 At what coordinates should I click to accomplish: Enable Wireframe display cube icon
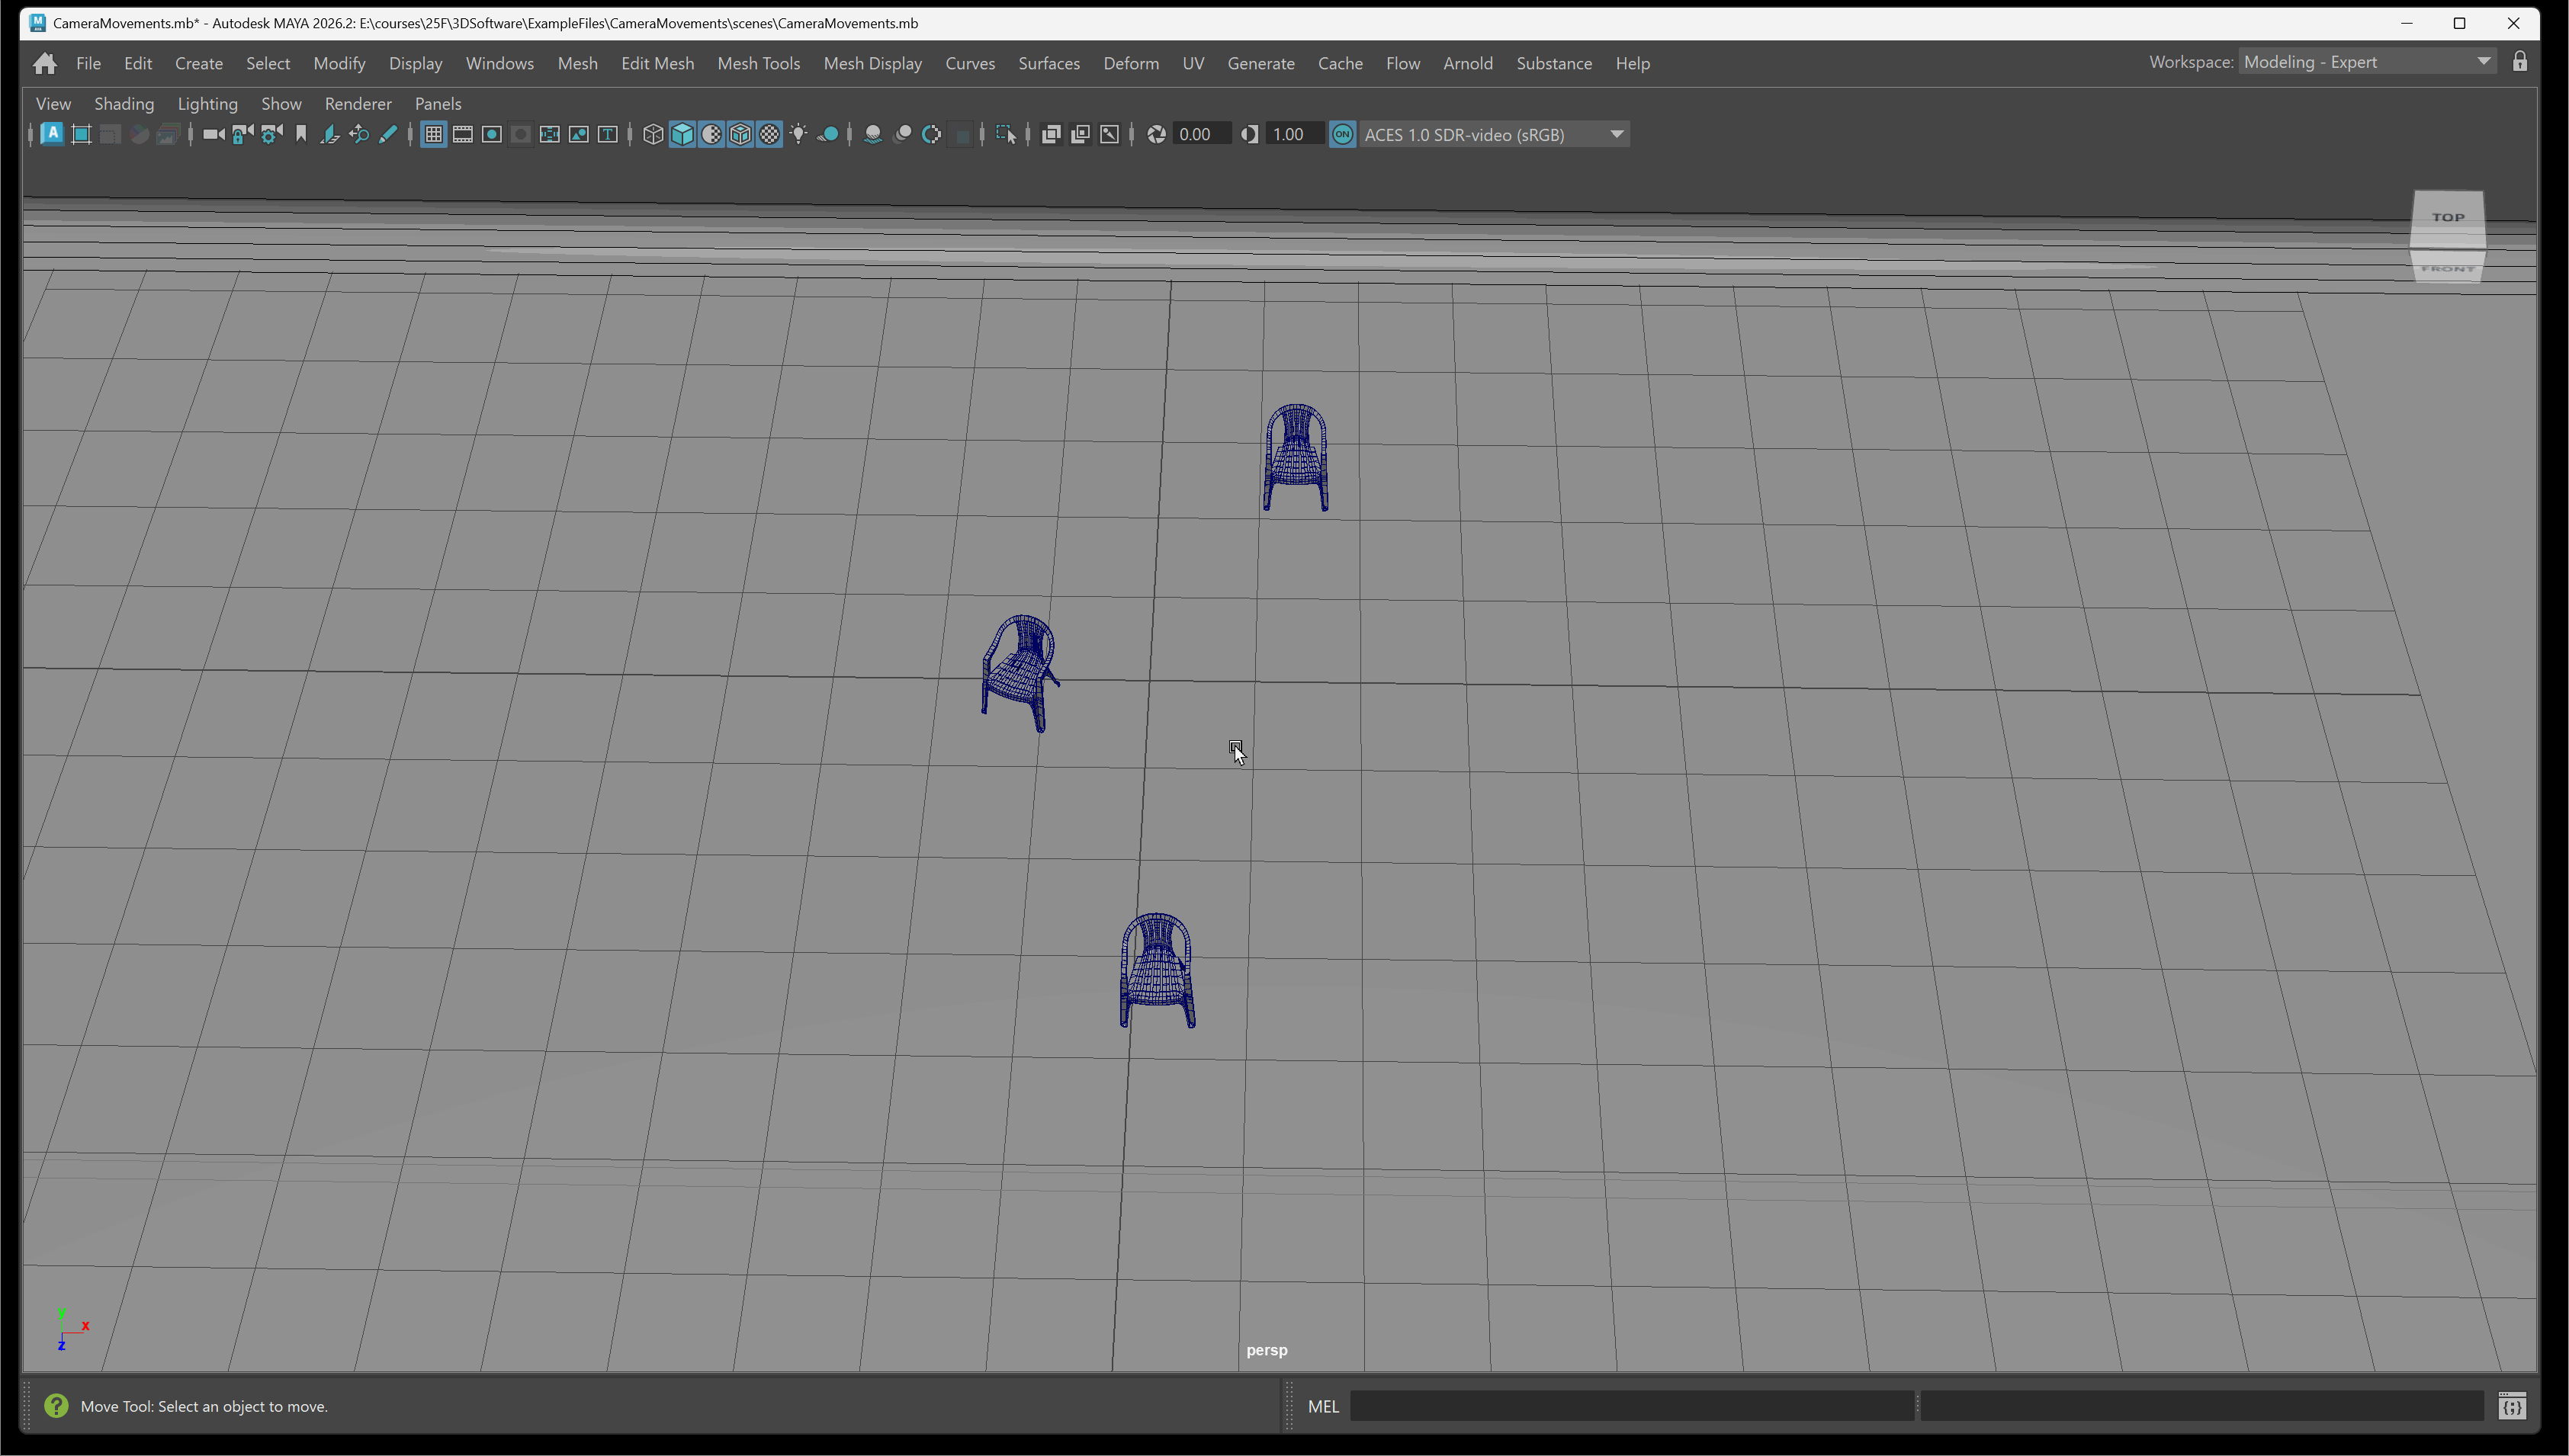pyautogui.click(x=653, y=134)
